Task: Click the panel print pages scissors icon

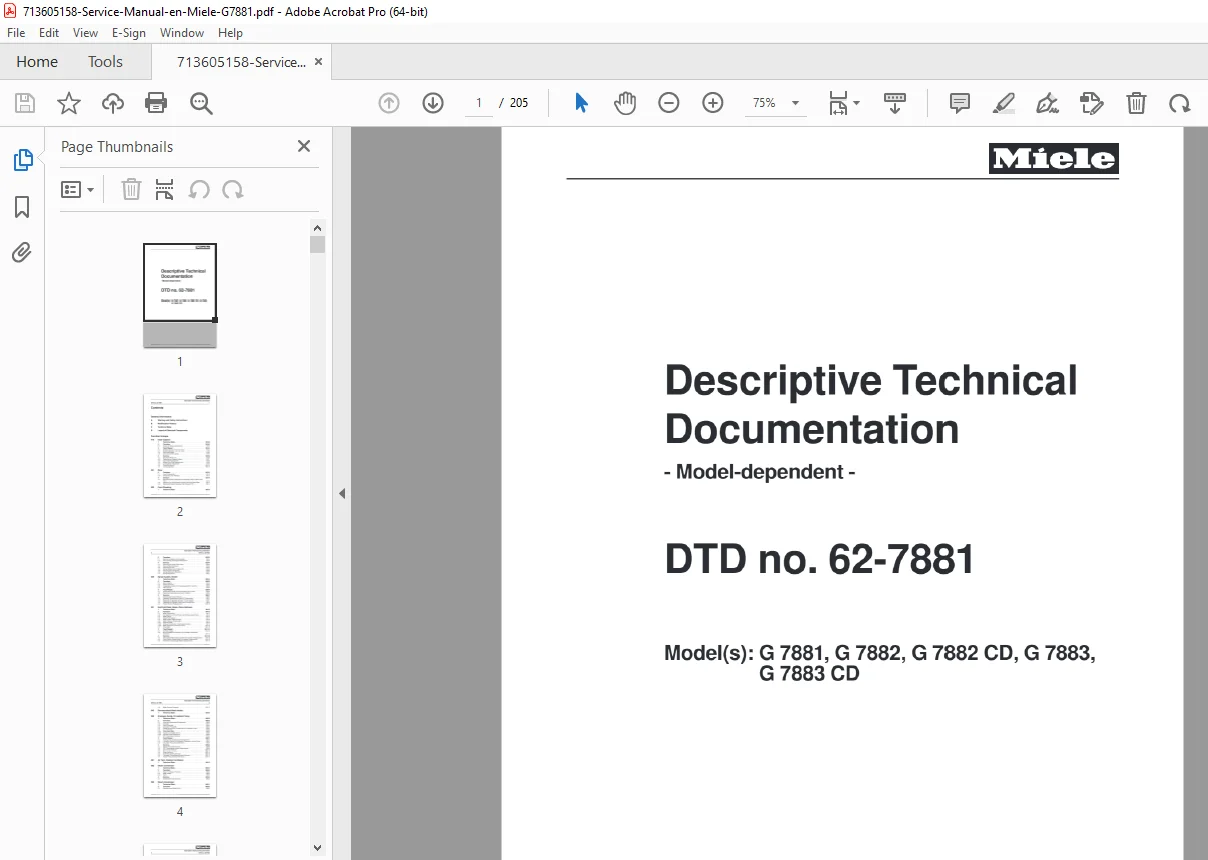Action: [165, 189]
